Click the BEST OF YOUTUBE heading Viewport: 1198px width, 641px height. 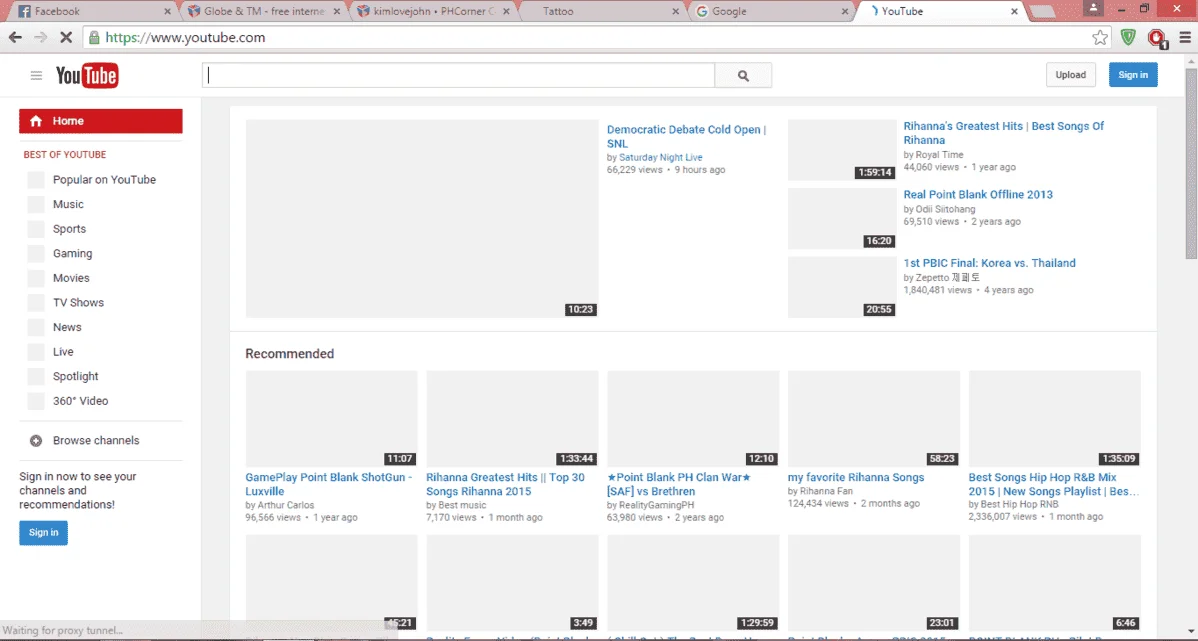(x=65, y=154)
